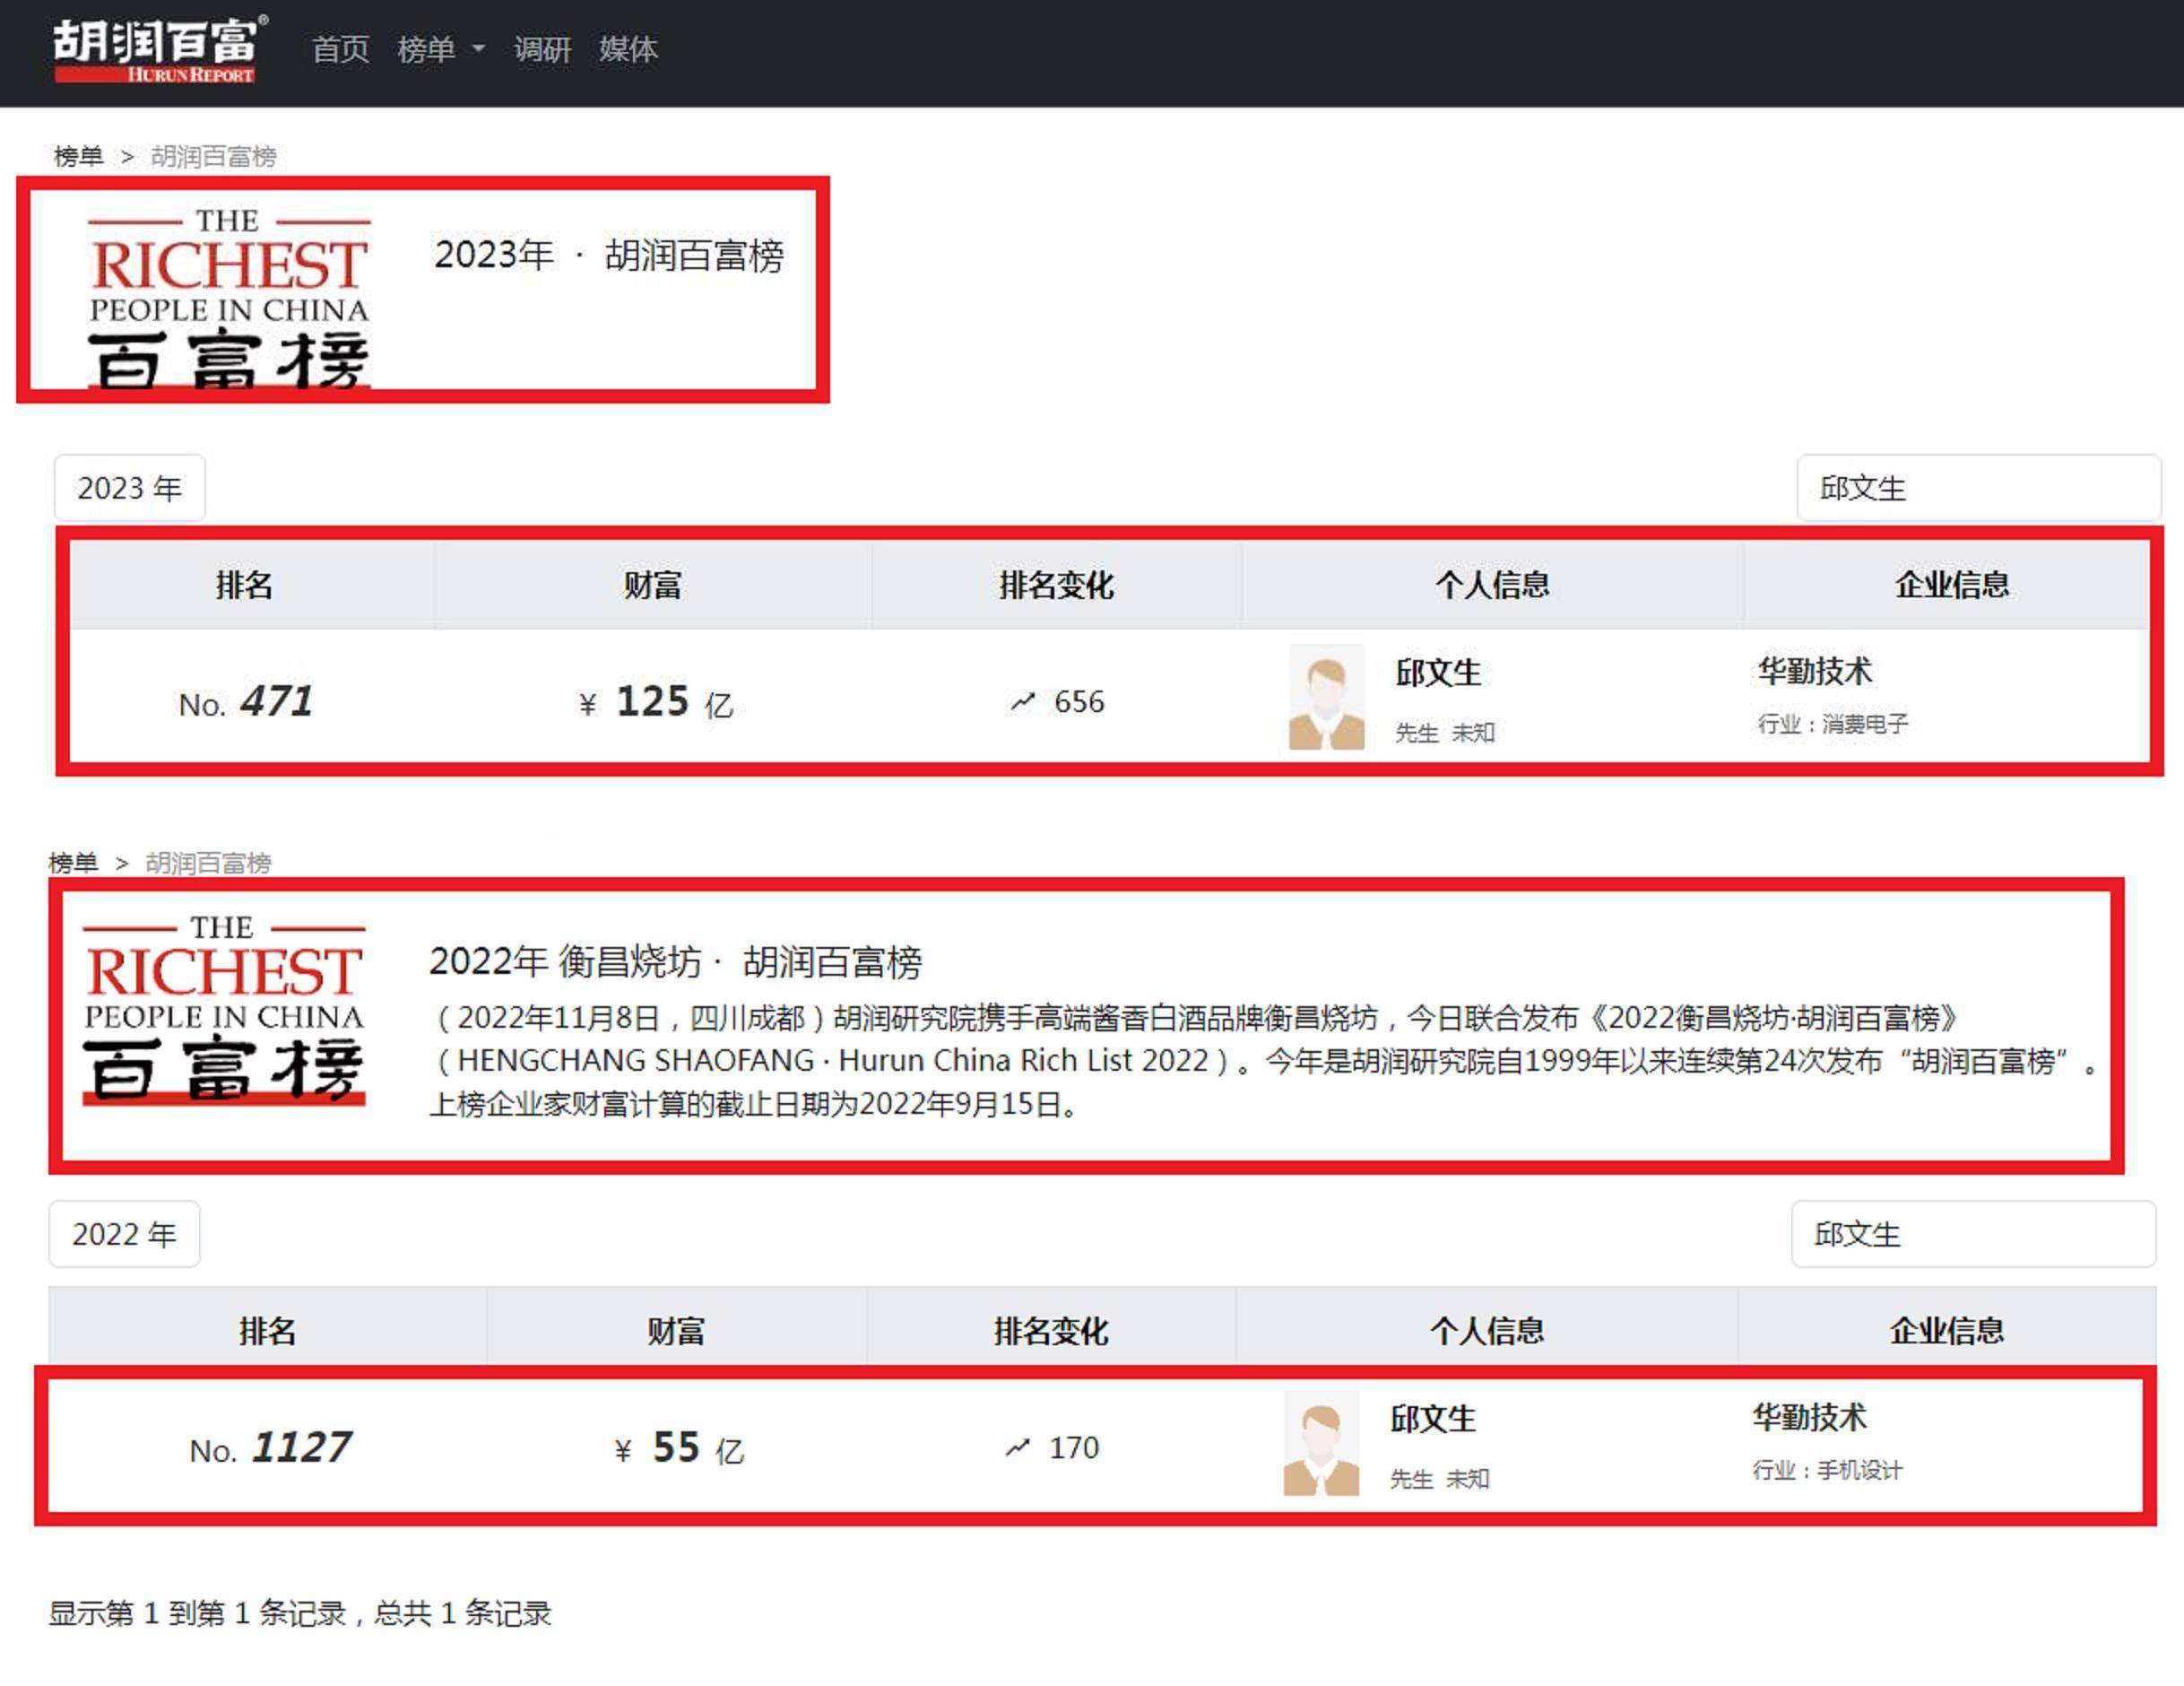The height and width of the screenshot is (1686, 2184).
Task: Click 排名变化 header in the 2022 table
Action: tap(1051, 1331)
